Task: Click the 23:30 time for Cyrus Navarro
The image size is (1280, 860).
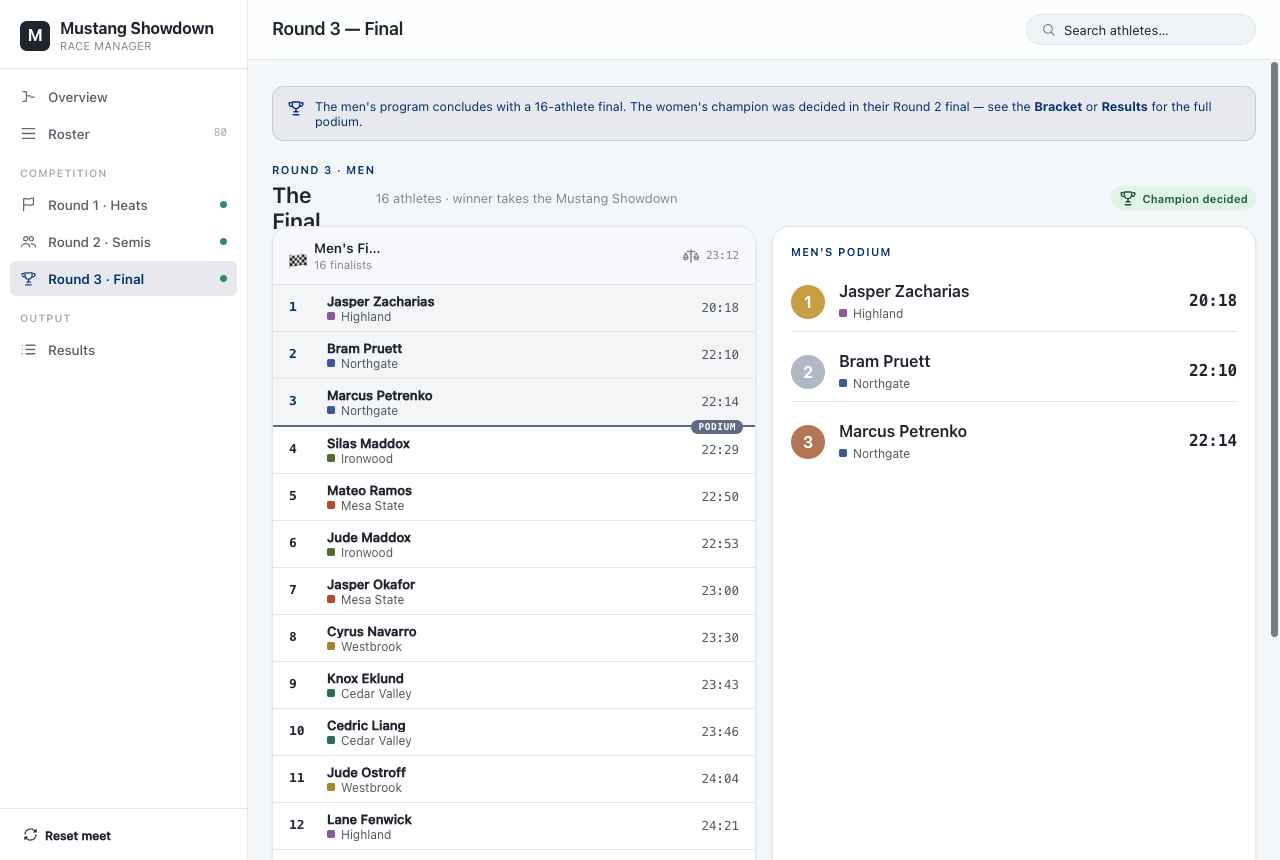Action: 720,638
